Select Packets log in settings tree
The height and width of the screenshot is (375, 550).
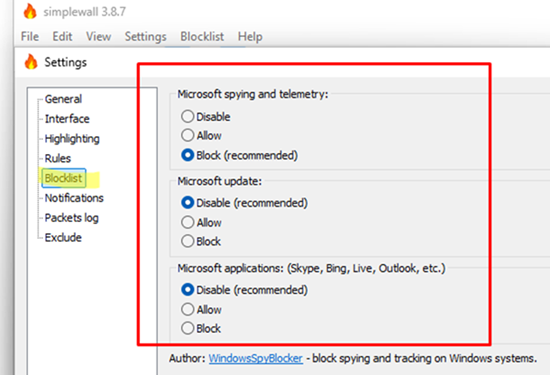click(x=72, y=218)
